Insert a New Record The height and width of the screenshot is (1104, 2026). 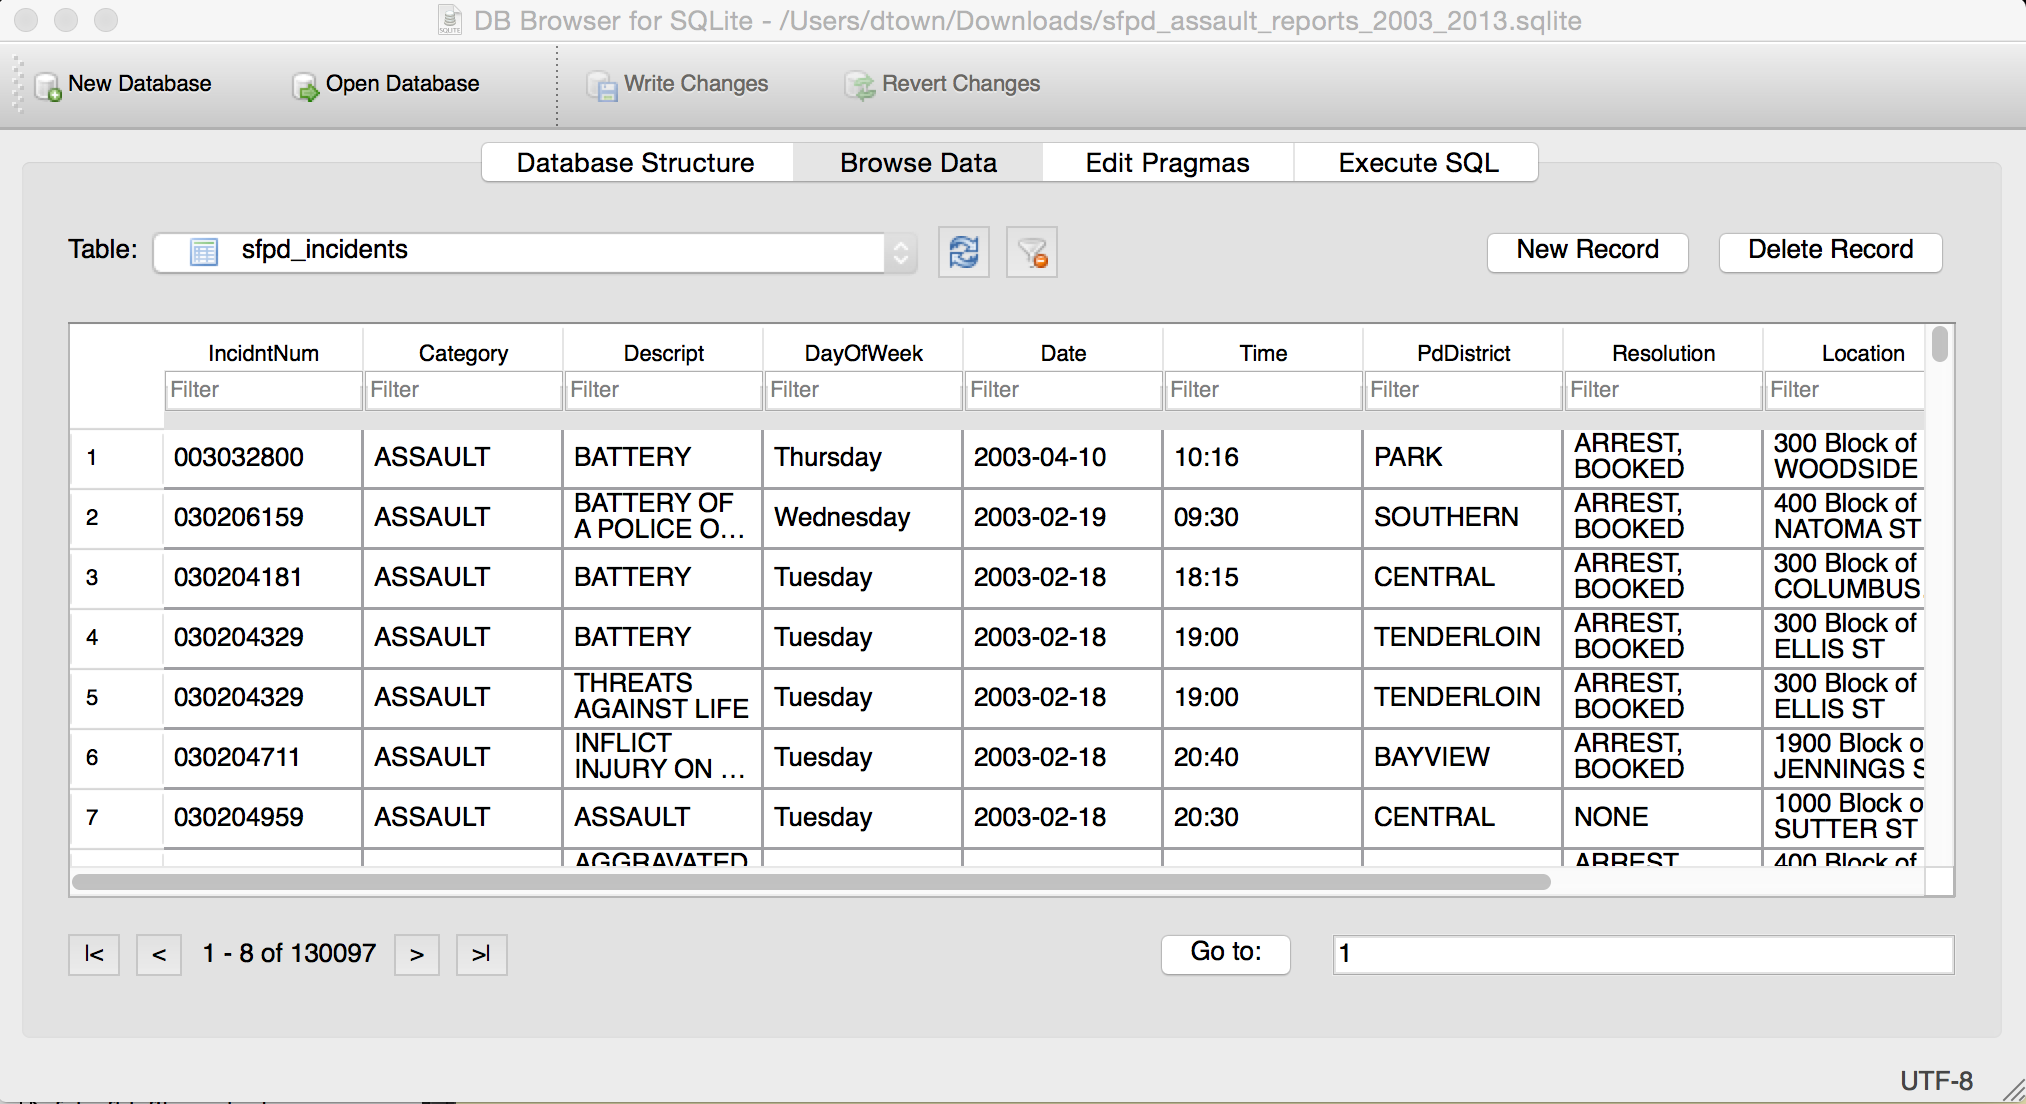[1587, 250]
